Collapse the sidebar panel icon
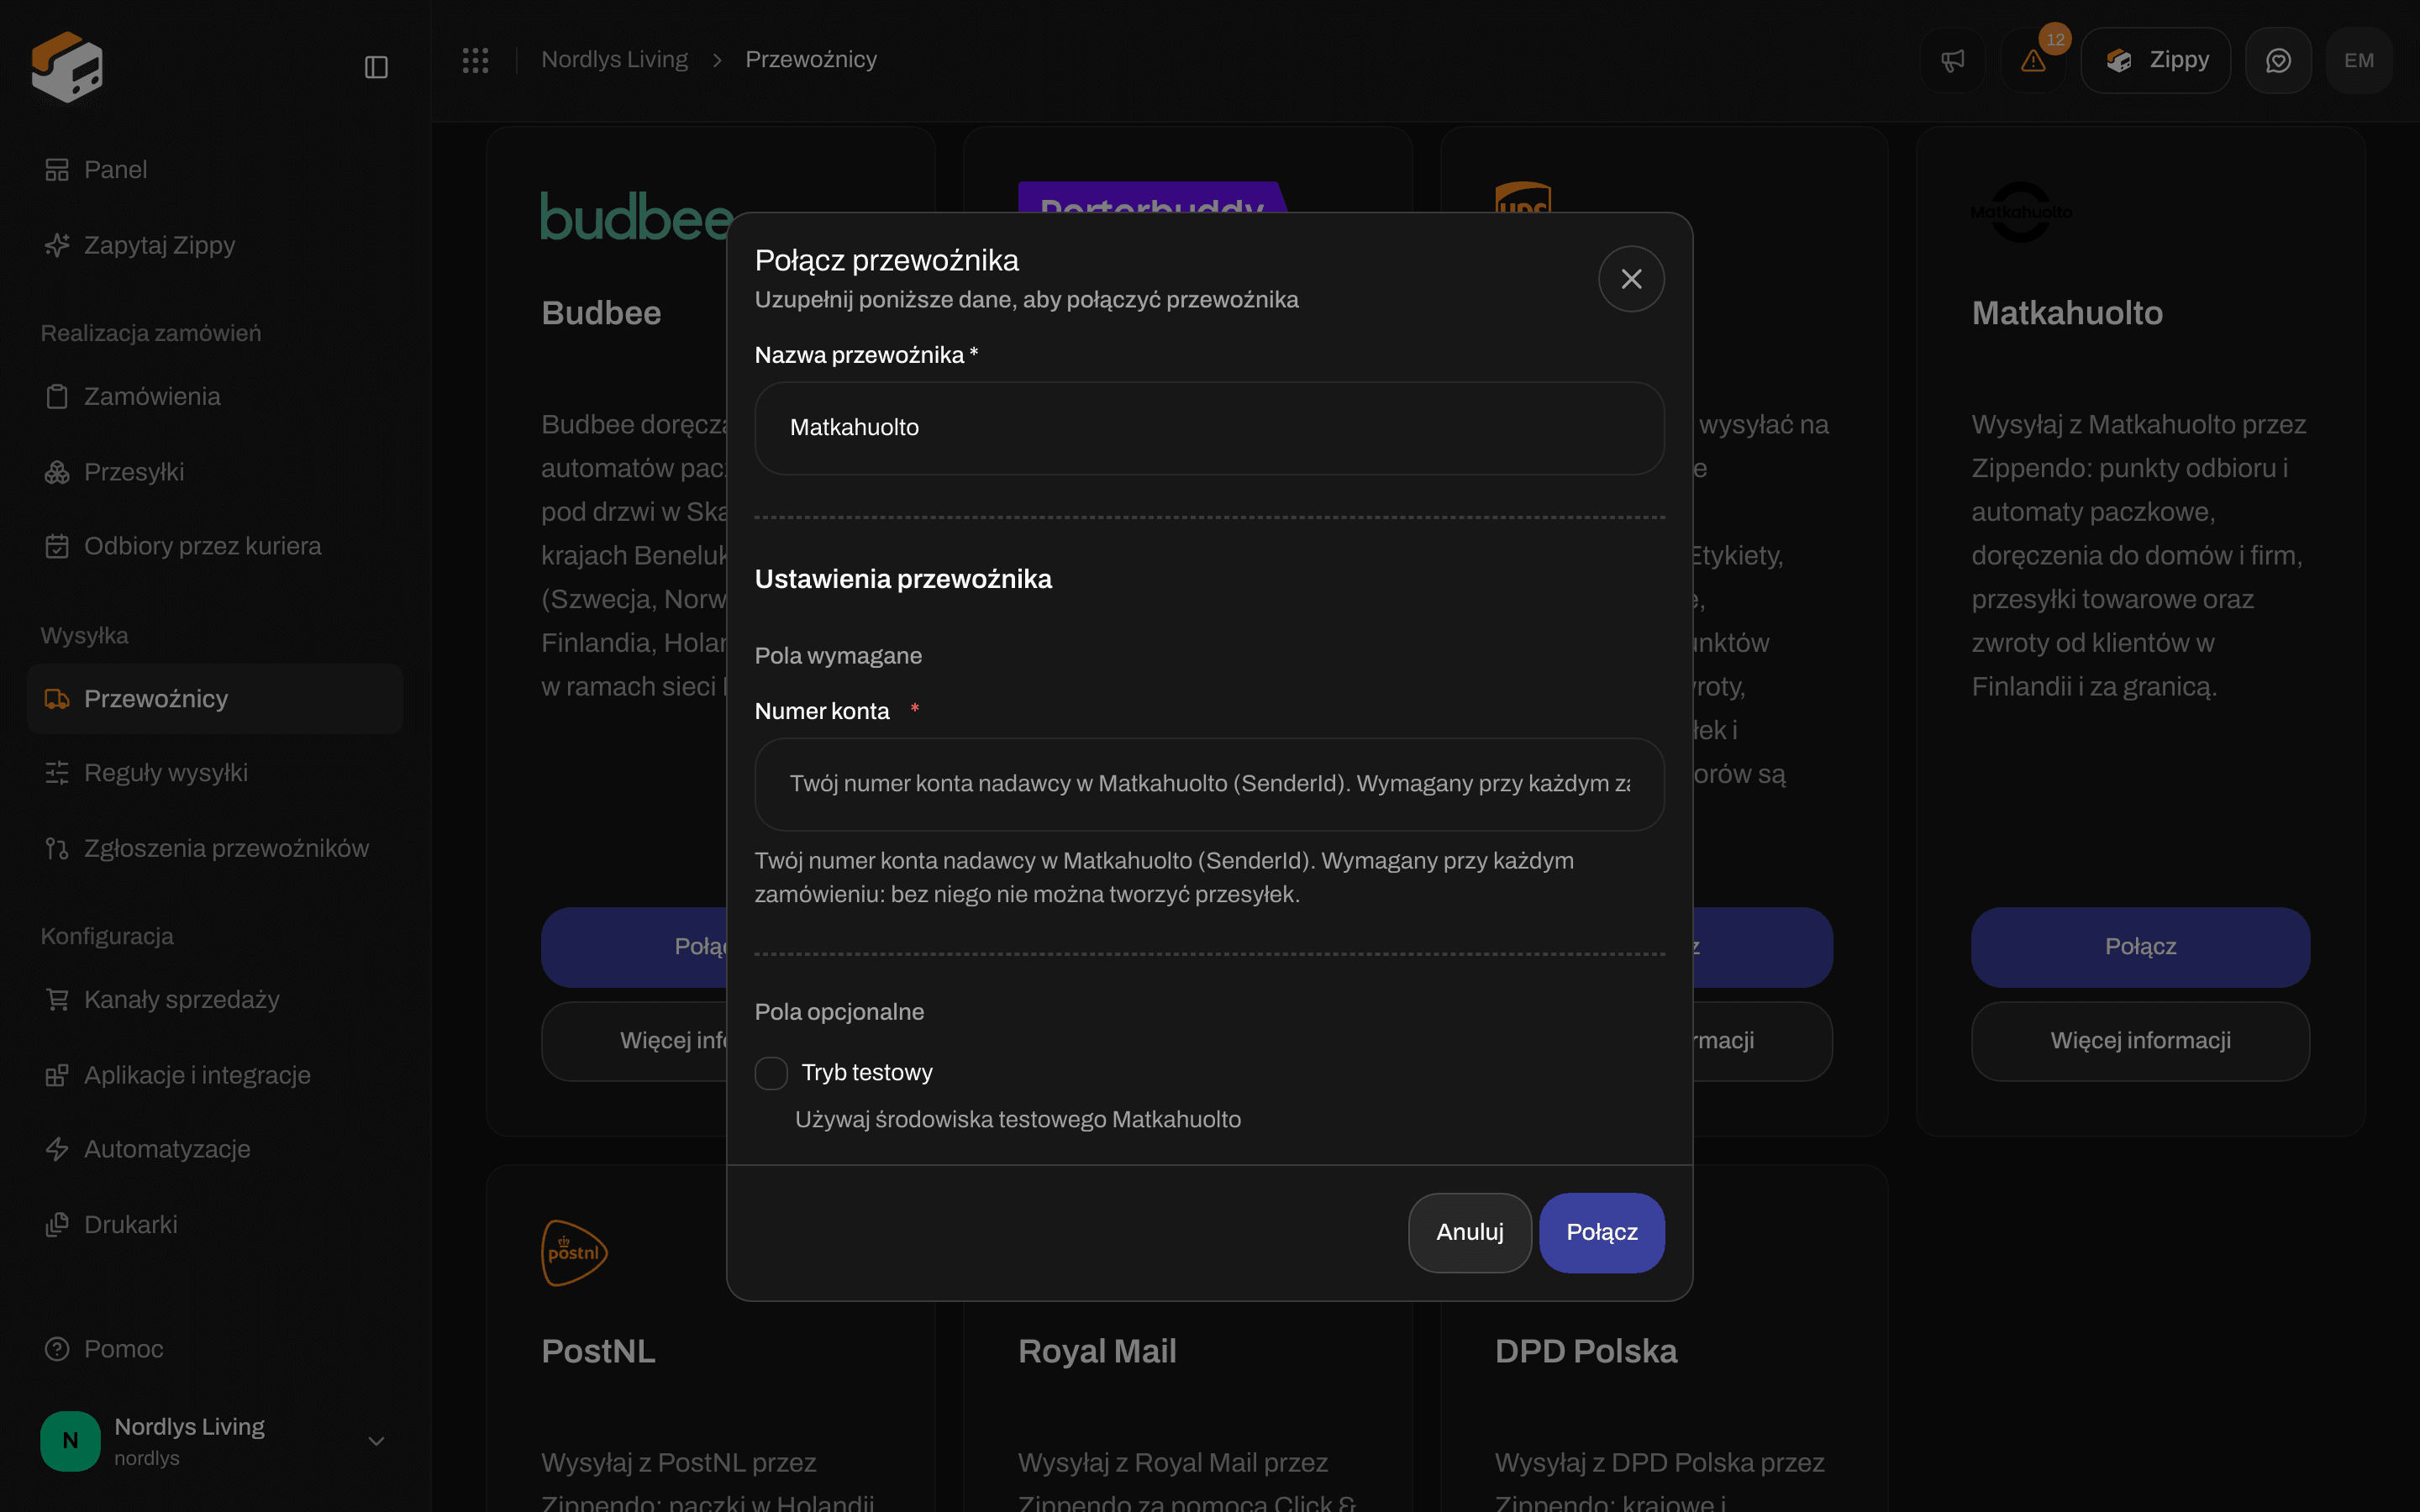Image resolution: width=2420 pixels, height=1512 pixels. click(x=376, y=67)
